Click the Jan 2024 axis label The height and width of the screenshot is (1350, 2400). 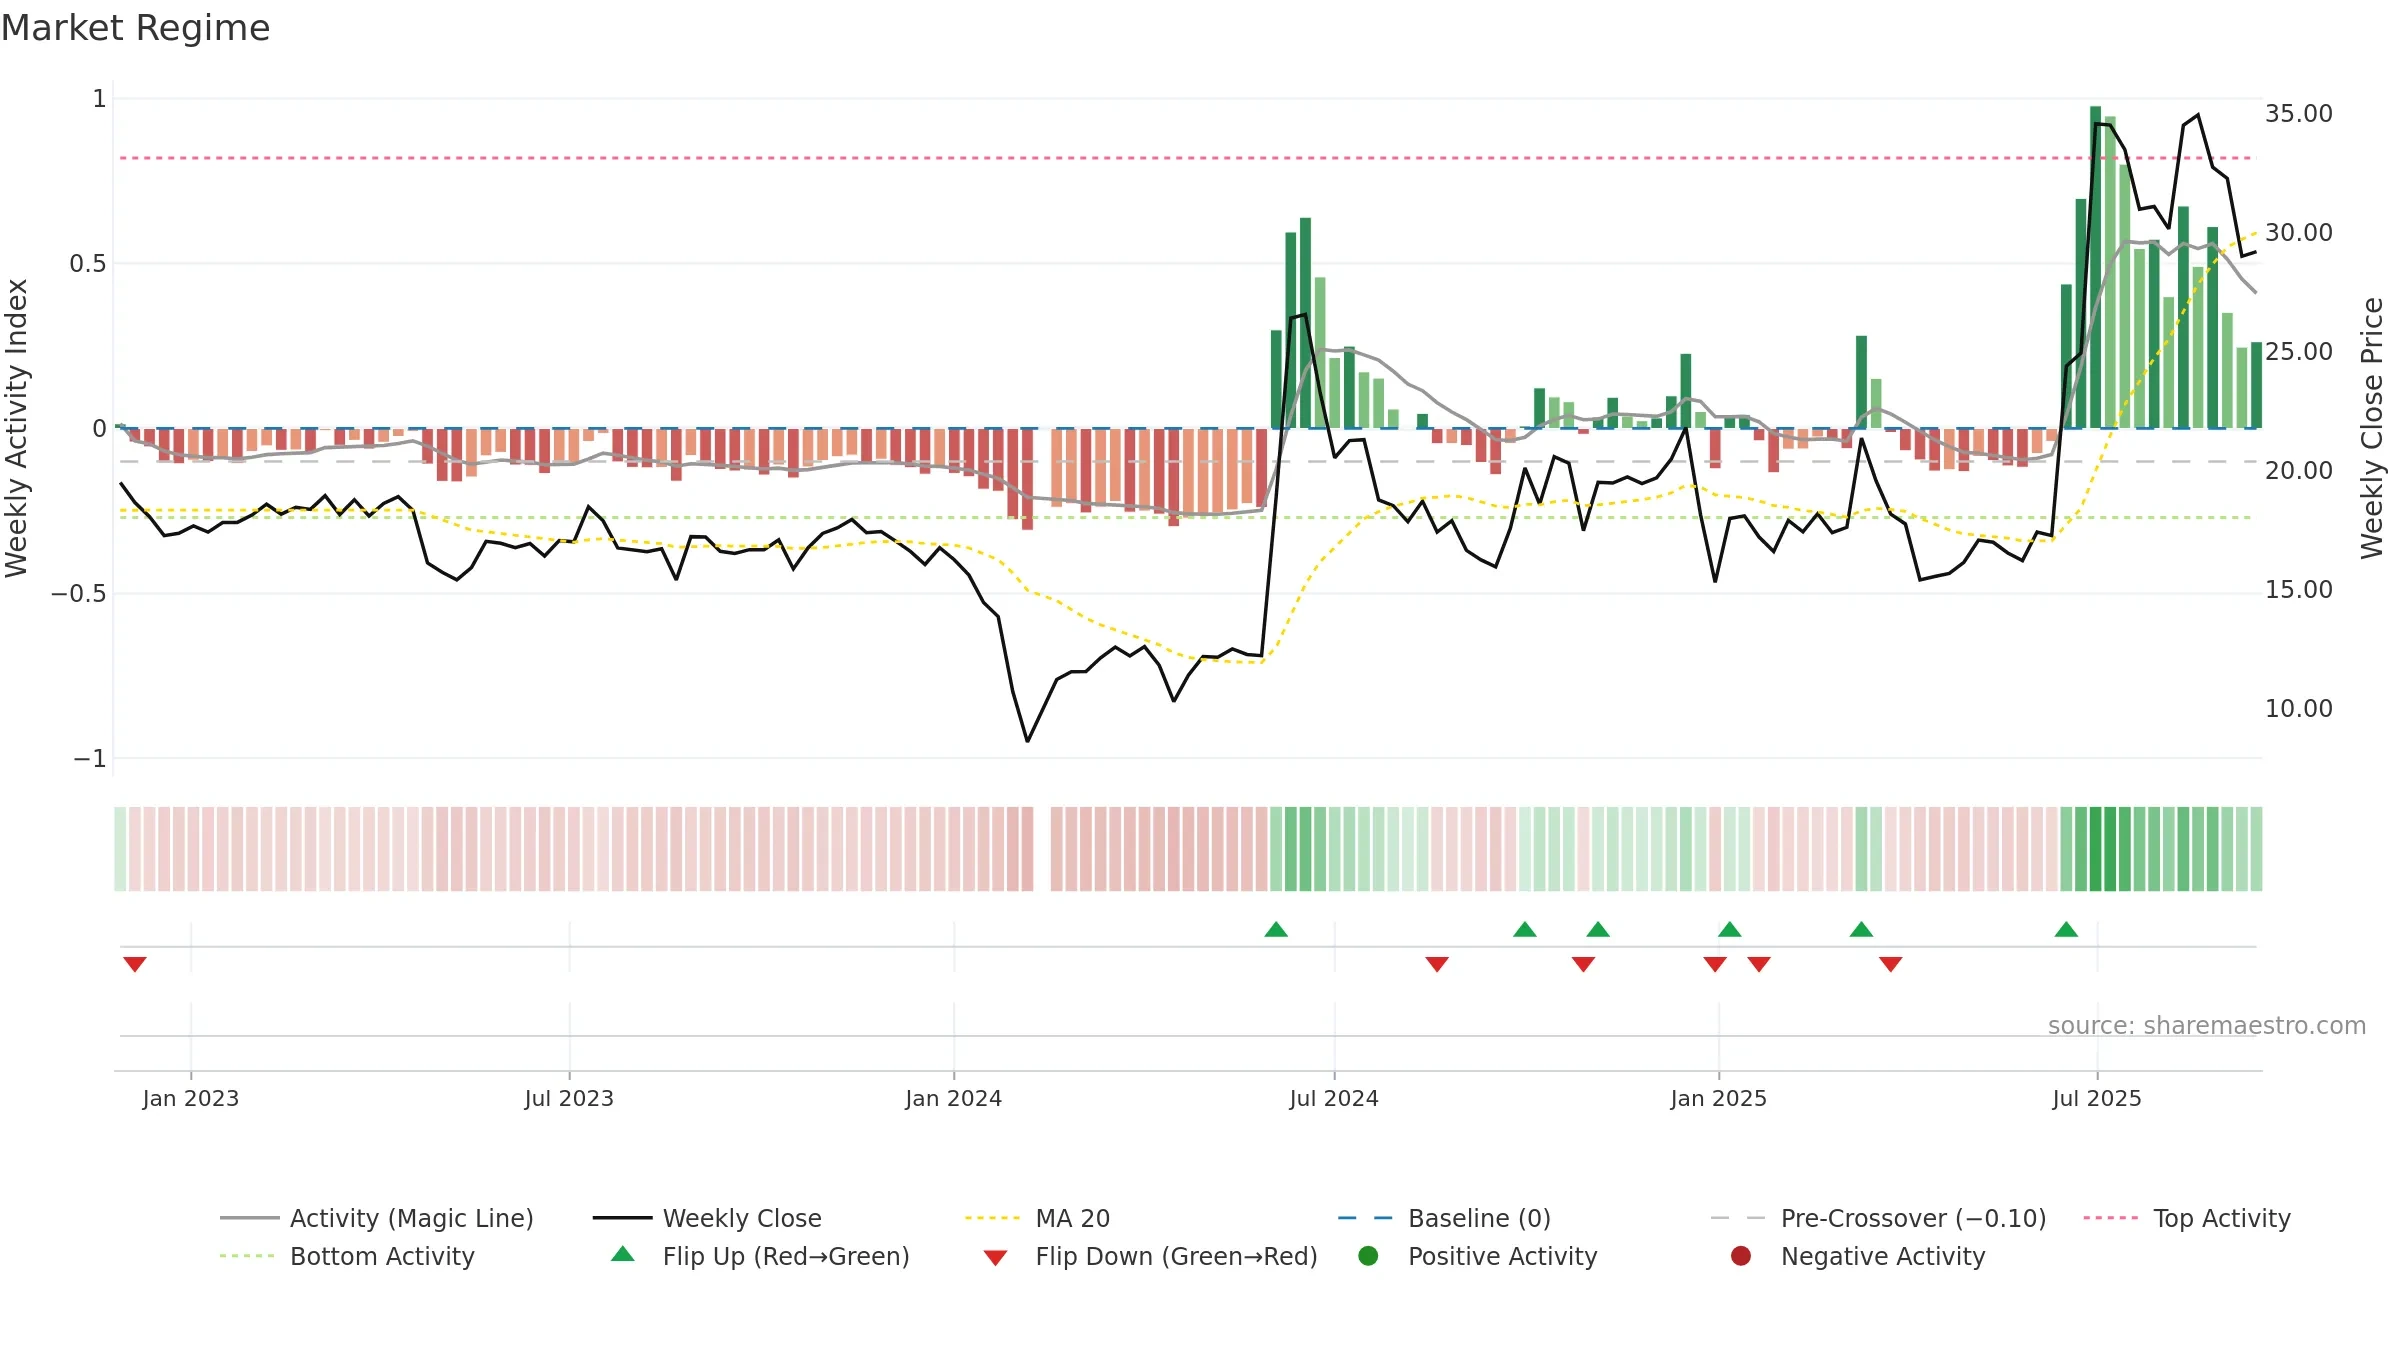(953, 1098)
